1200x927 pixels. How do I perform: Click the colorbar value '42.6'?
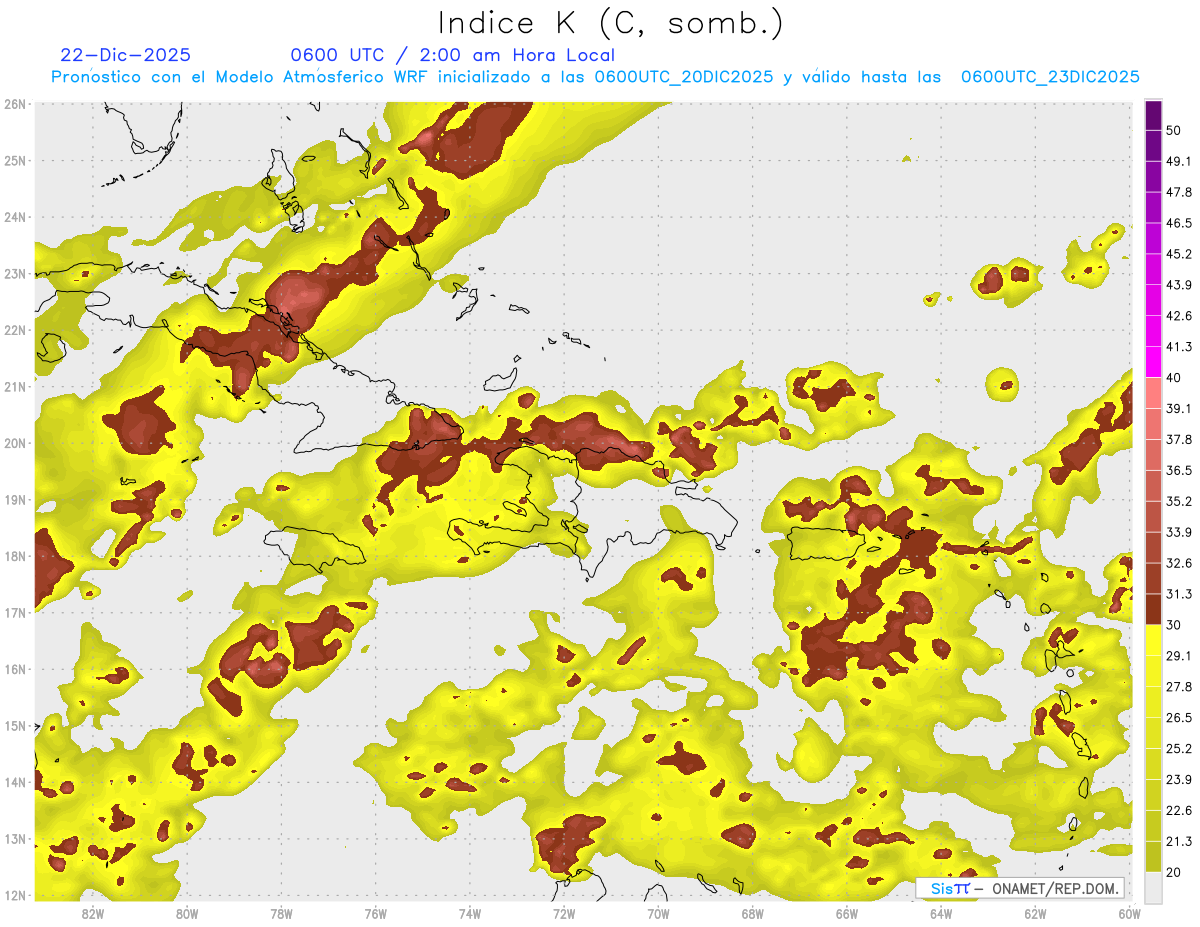tap(1178, 315)
